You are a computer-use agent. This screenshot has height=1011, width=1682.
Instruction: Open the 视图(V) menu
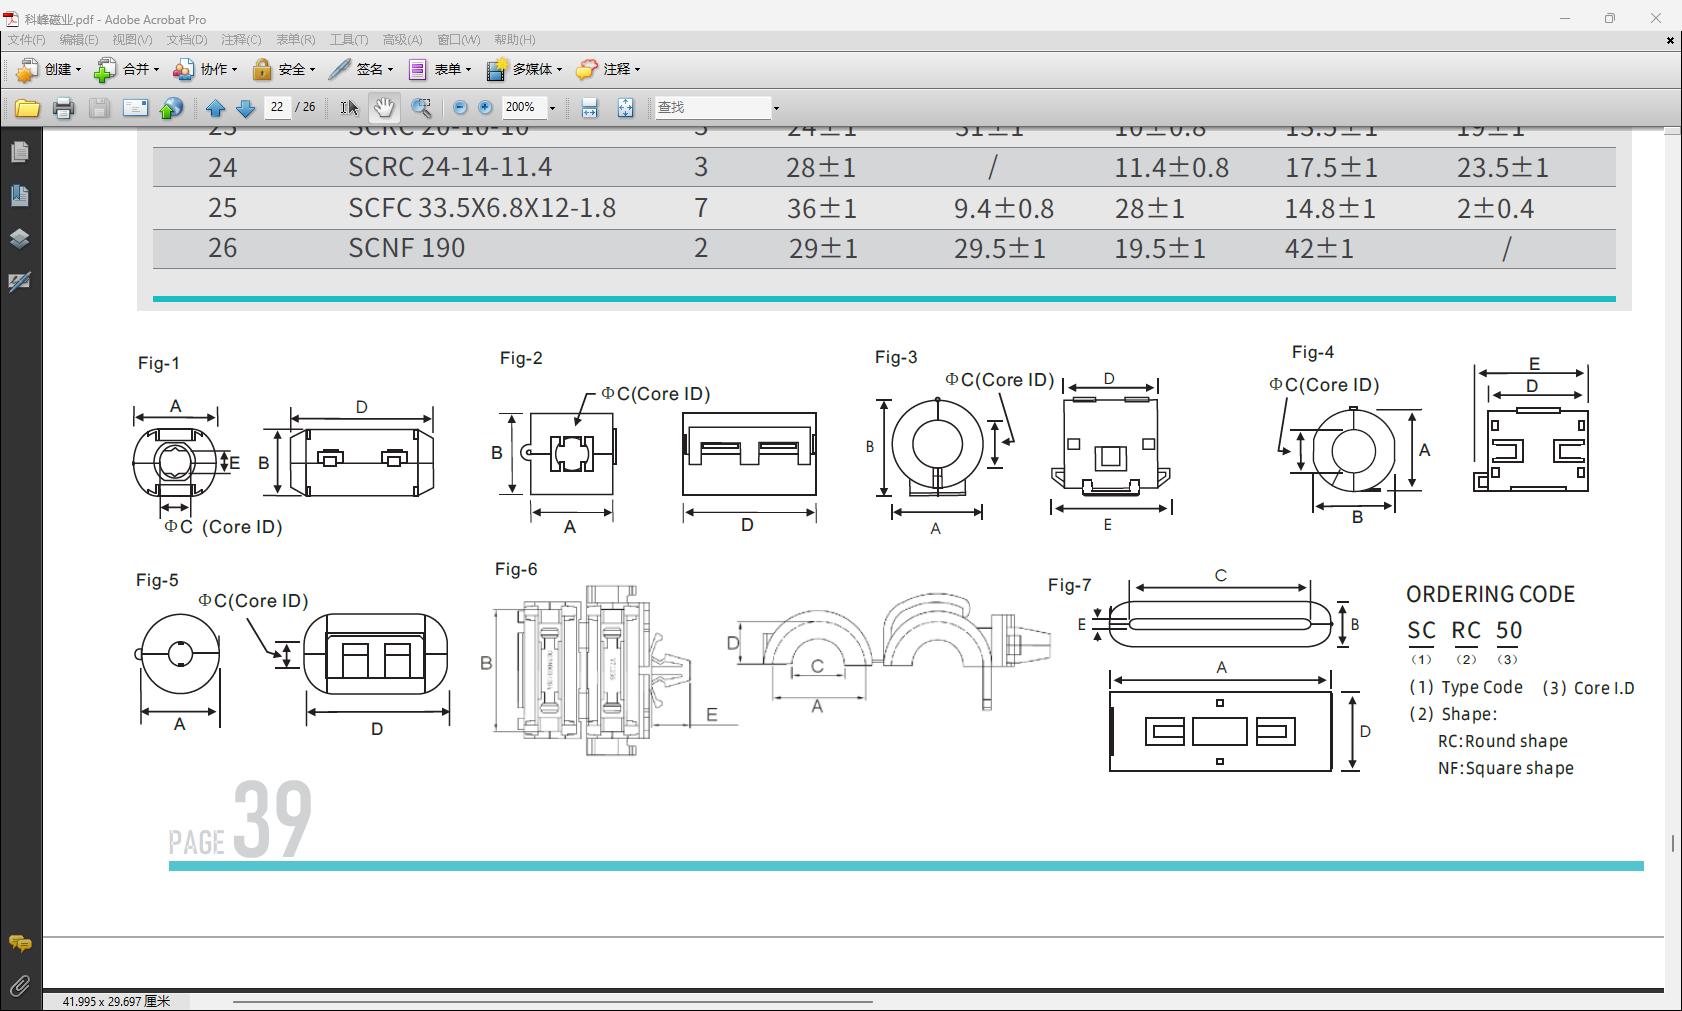(132, 40)
